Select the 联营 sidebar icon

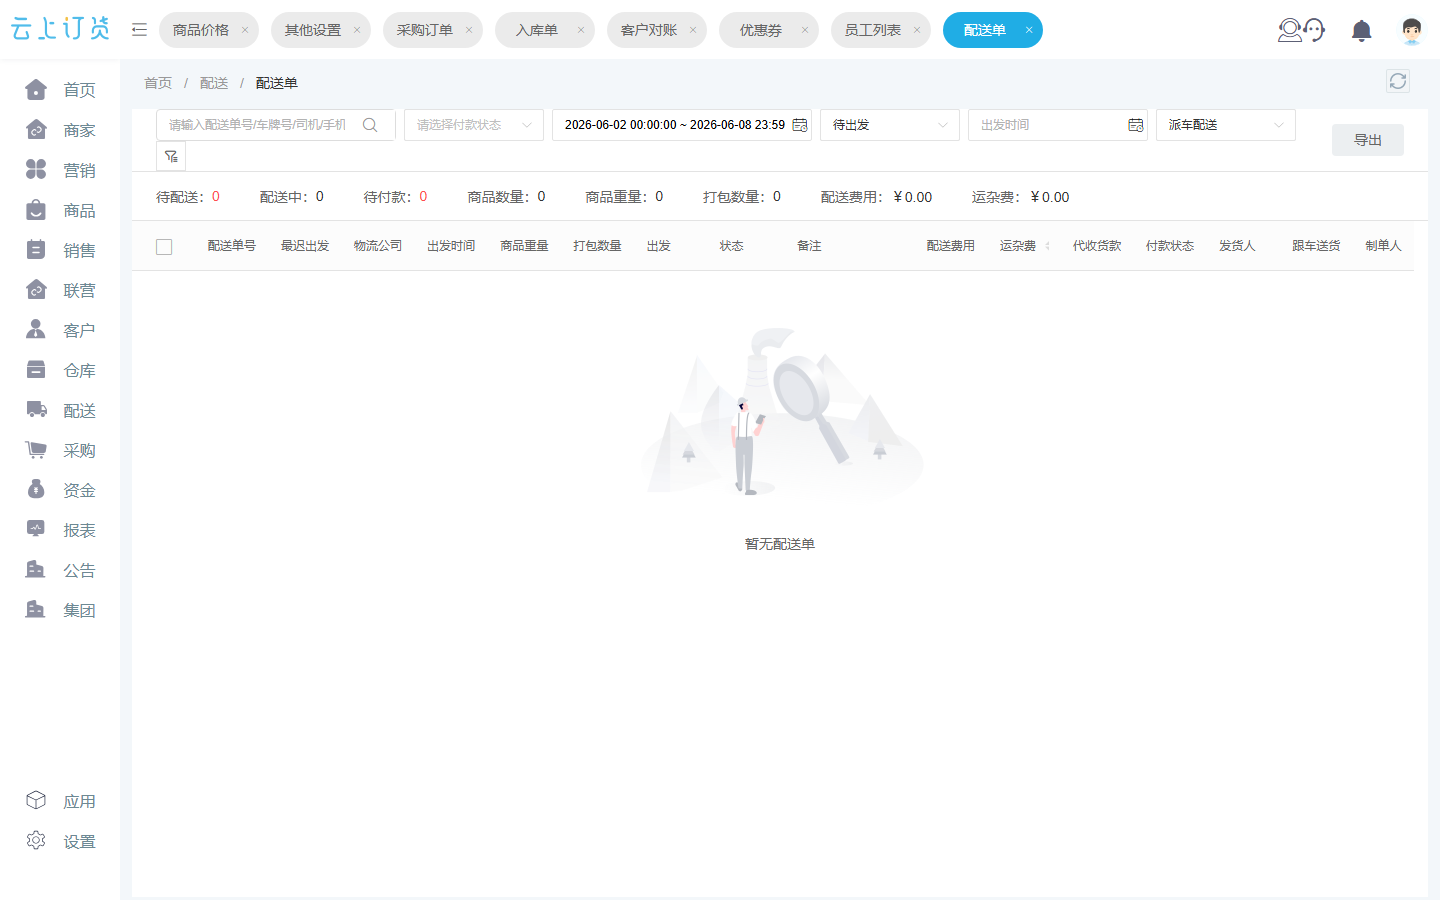tap(36, 290)
